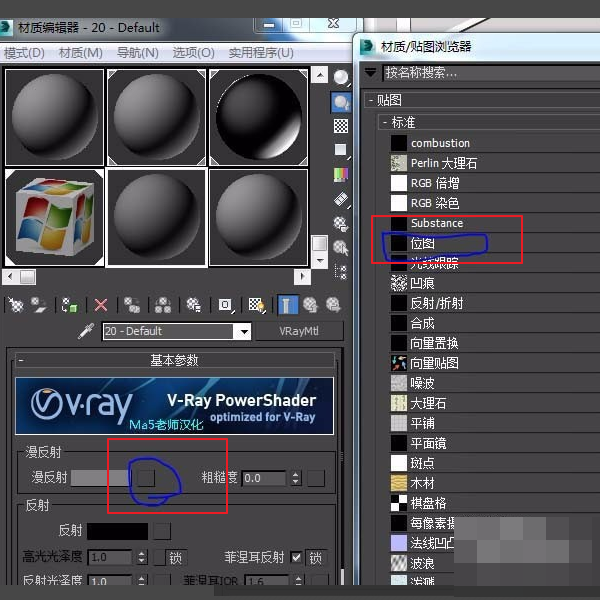Click the 反射 black color swatch
Screen dimensions: 600x600
pyautogui.click(x=117, y=531)
